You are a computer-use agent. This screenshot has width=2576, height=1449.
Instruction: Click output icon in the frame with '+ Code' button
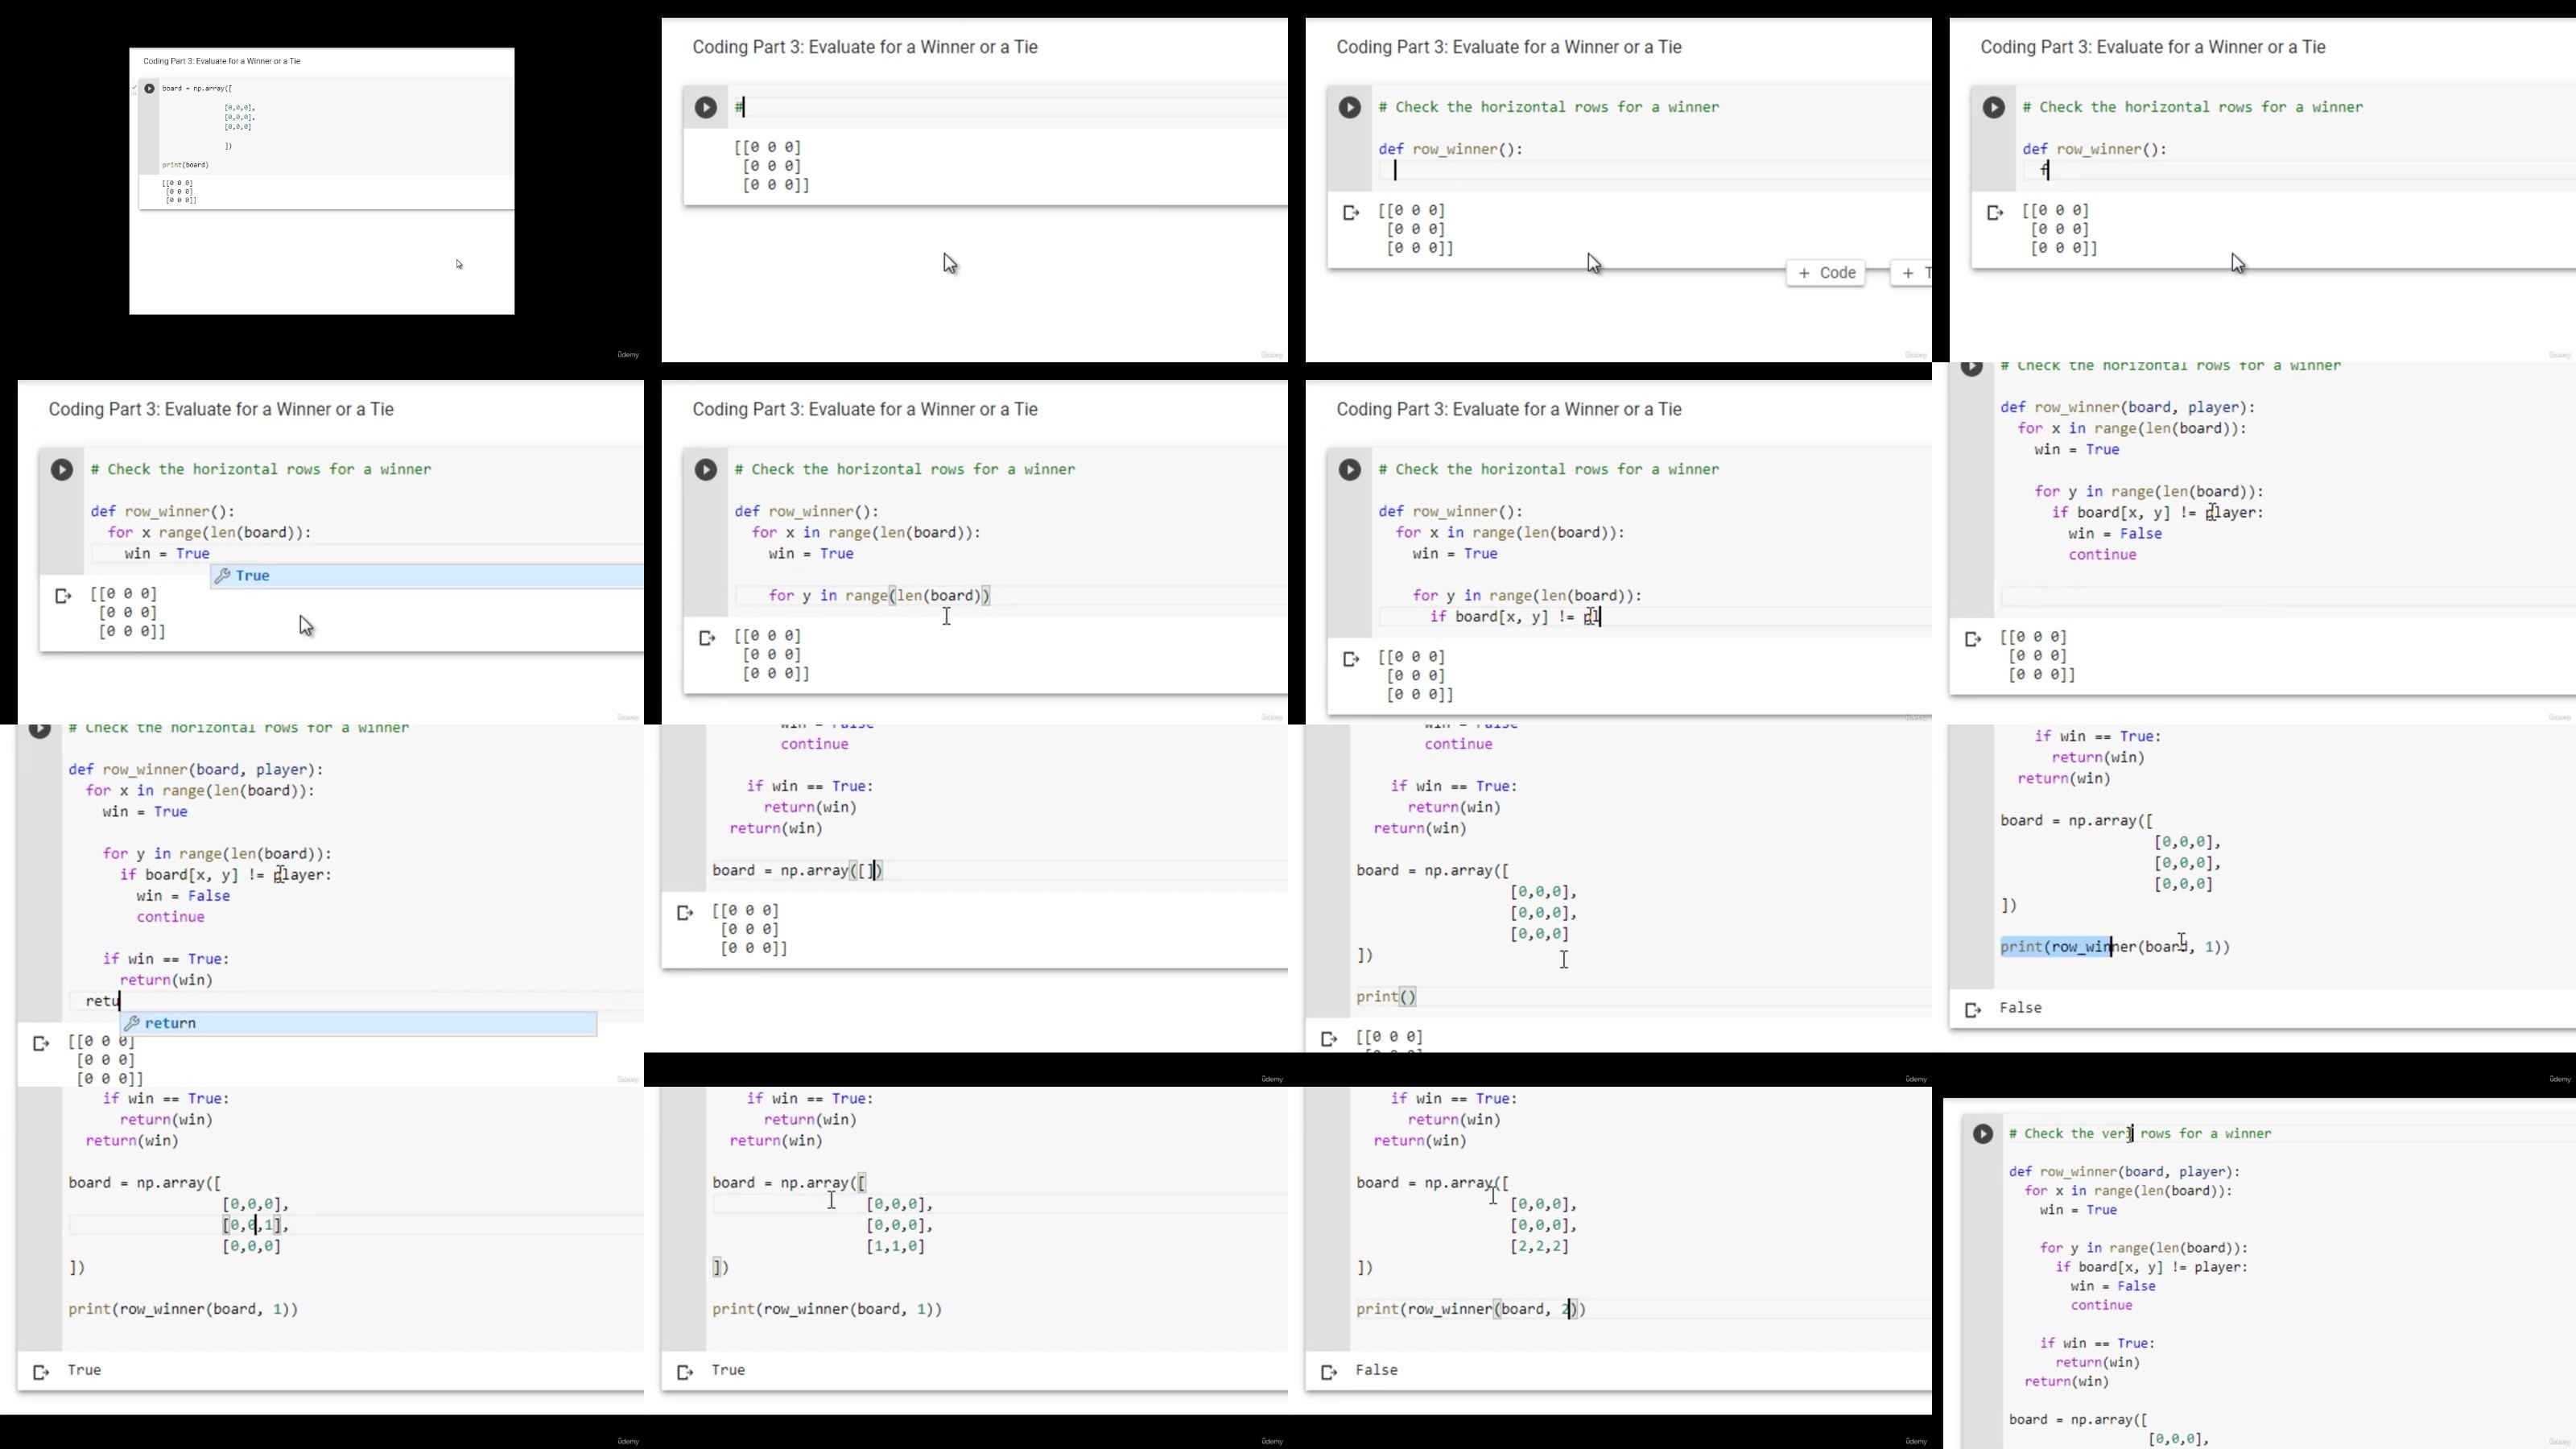point(1351,212)
